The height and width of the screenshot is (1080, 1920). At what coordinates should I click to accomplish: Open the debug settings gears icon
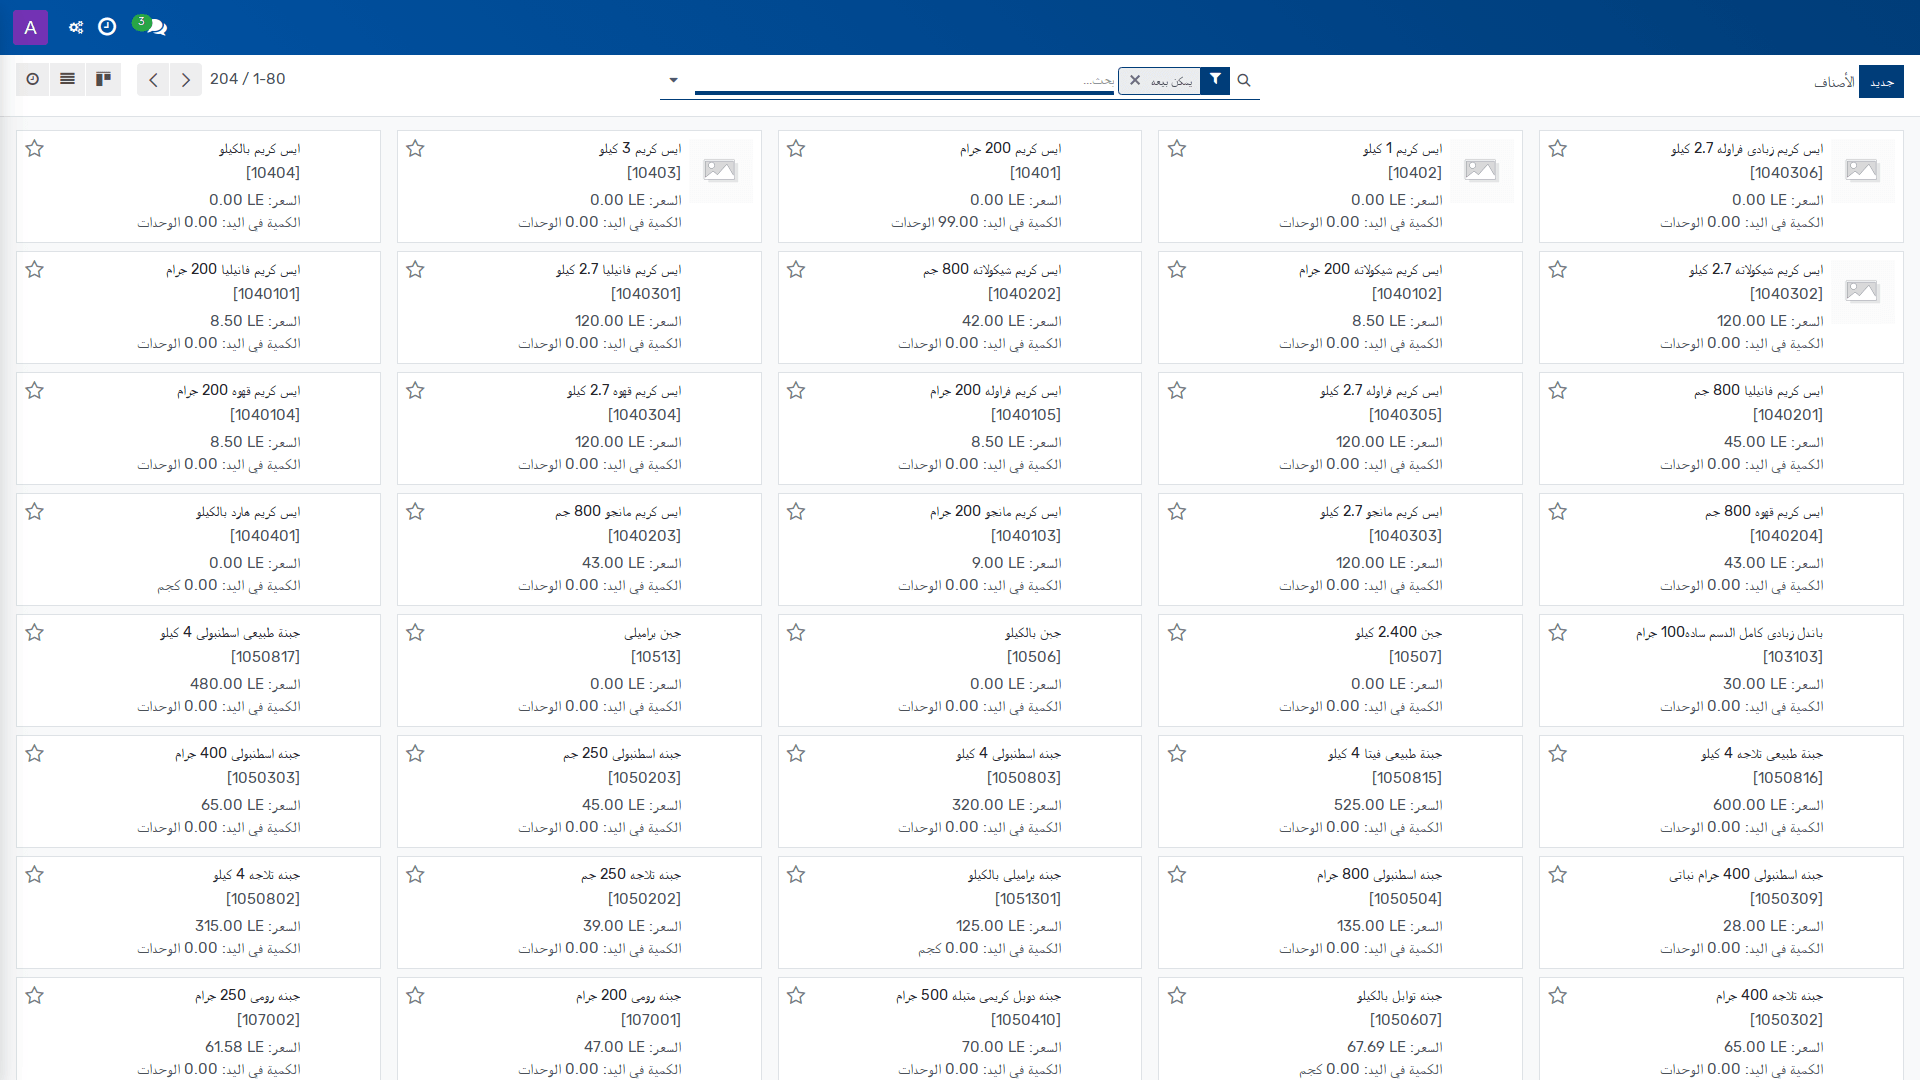[x=76, y=27]
